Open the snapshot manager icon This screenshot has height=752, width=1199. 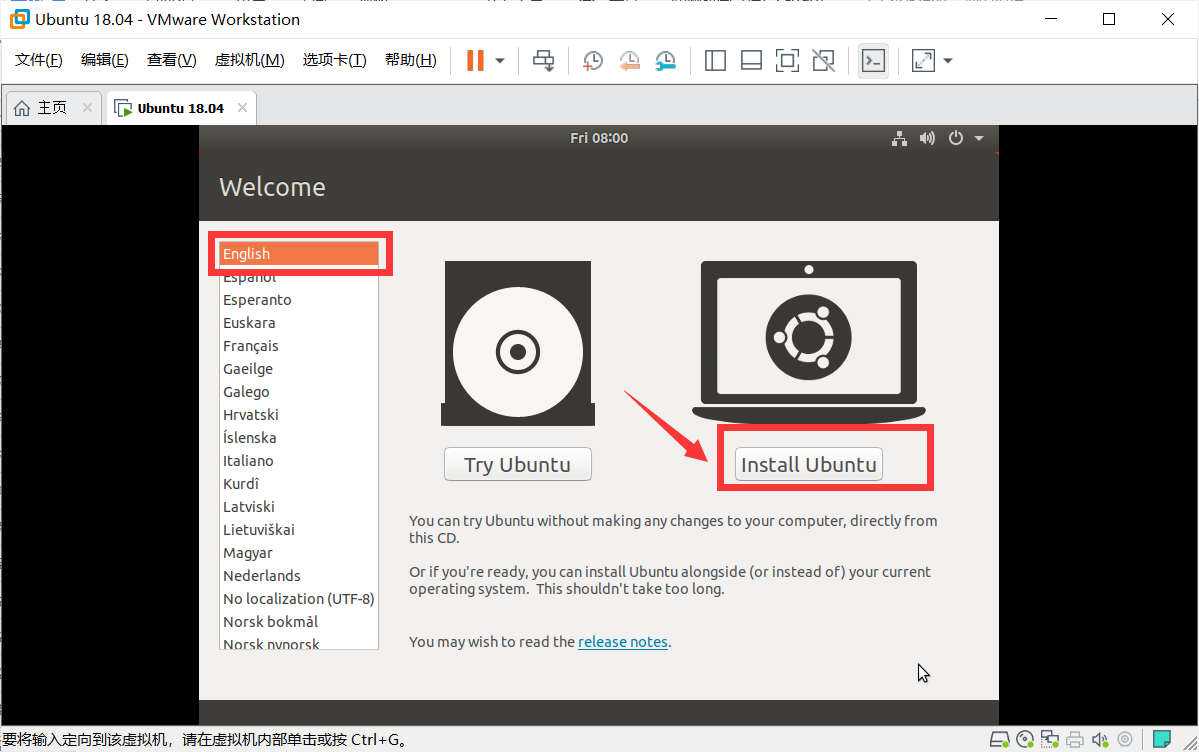point(666,60)
